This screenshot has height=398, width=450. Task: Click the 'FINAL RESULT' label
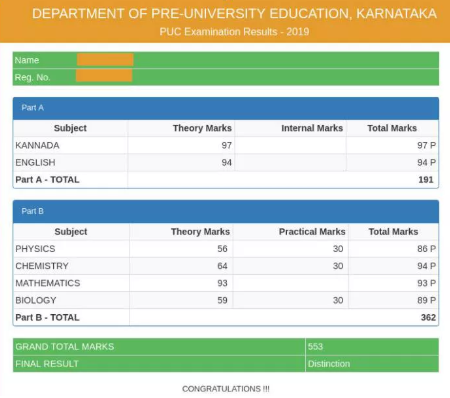(x=47, y=364)
